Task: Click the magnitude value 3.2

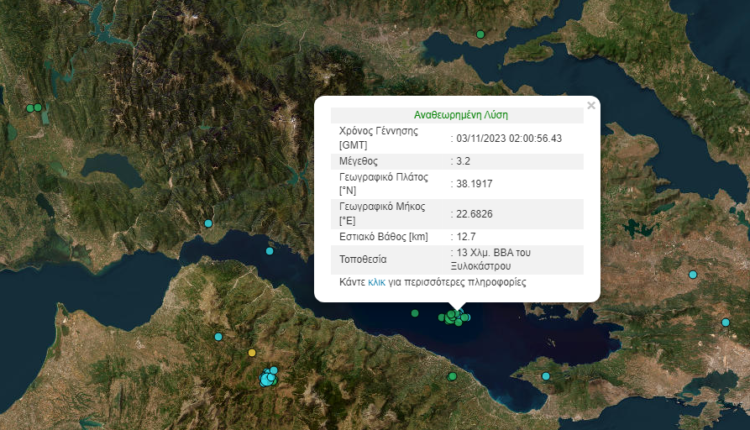Action: [464, 160]
